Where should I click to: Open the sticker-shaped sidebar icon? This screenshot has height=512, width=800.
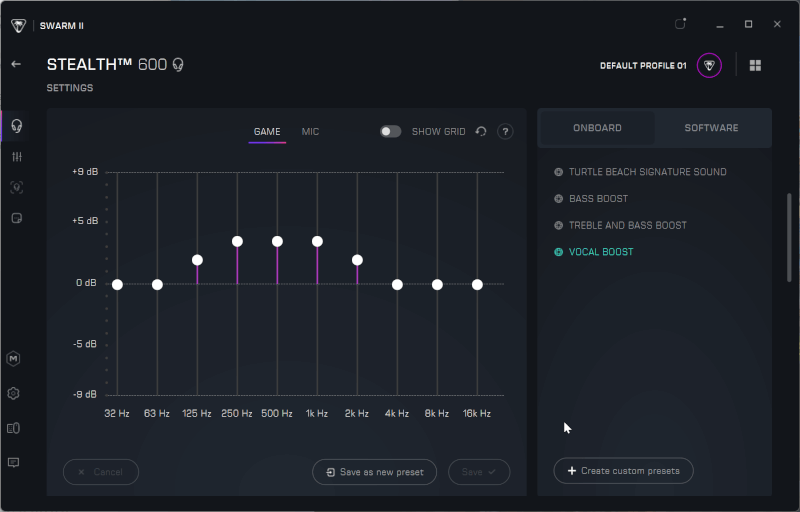(x=17, y=218)
